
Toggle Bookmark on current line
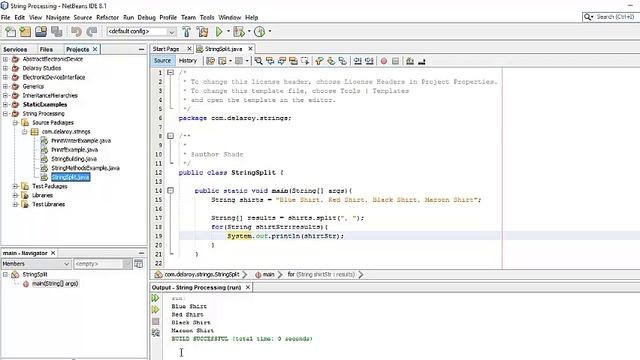(x=342, y=61)
